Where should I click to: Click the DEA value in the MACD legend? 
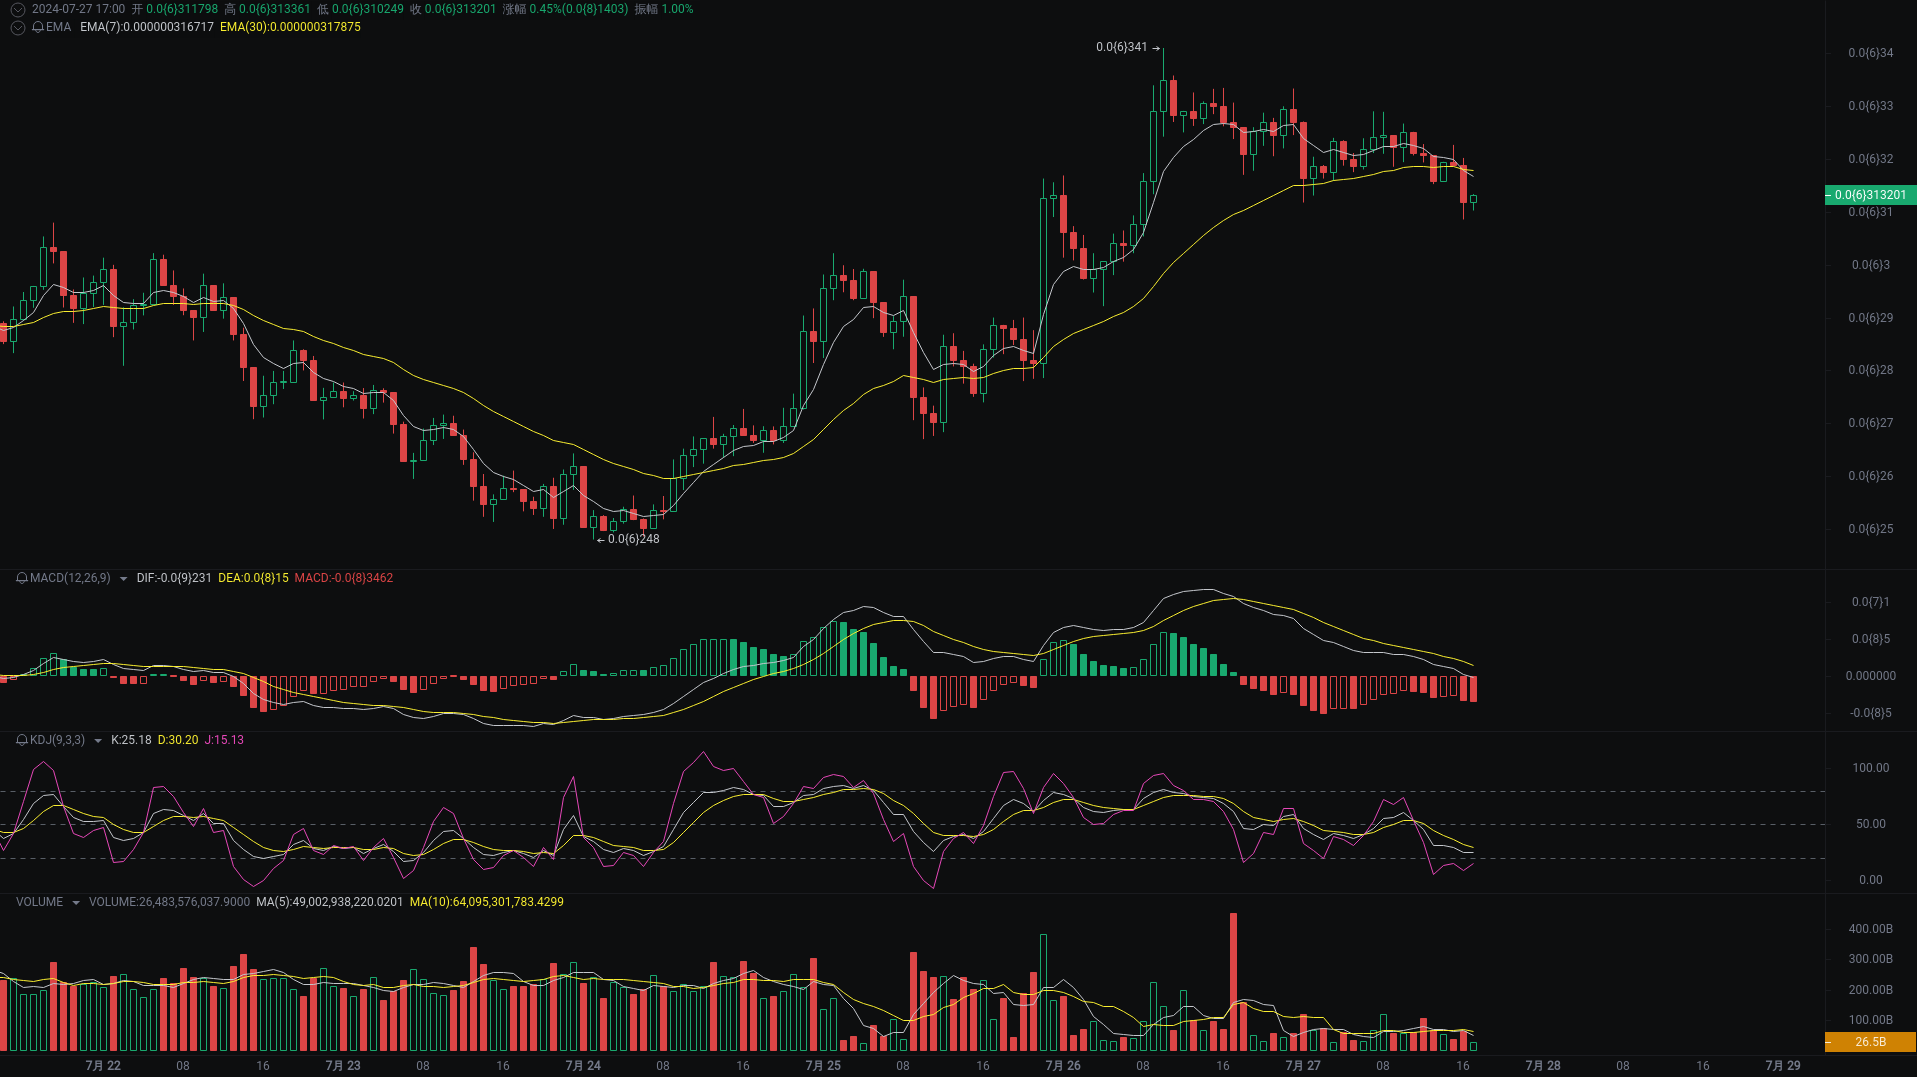tap(252, 578)
